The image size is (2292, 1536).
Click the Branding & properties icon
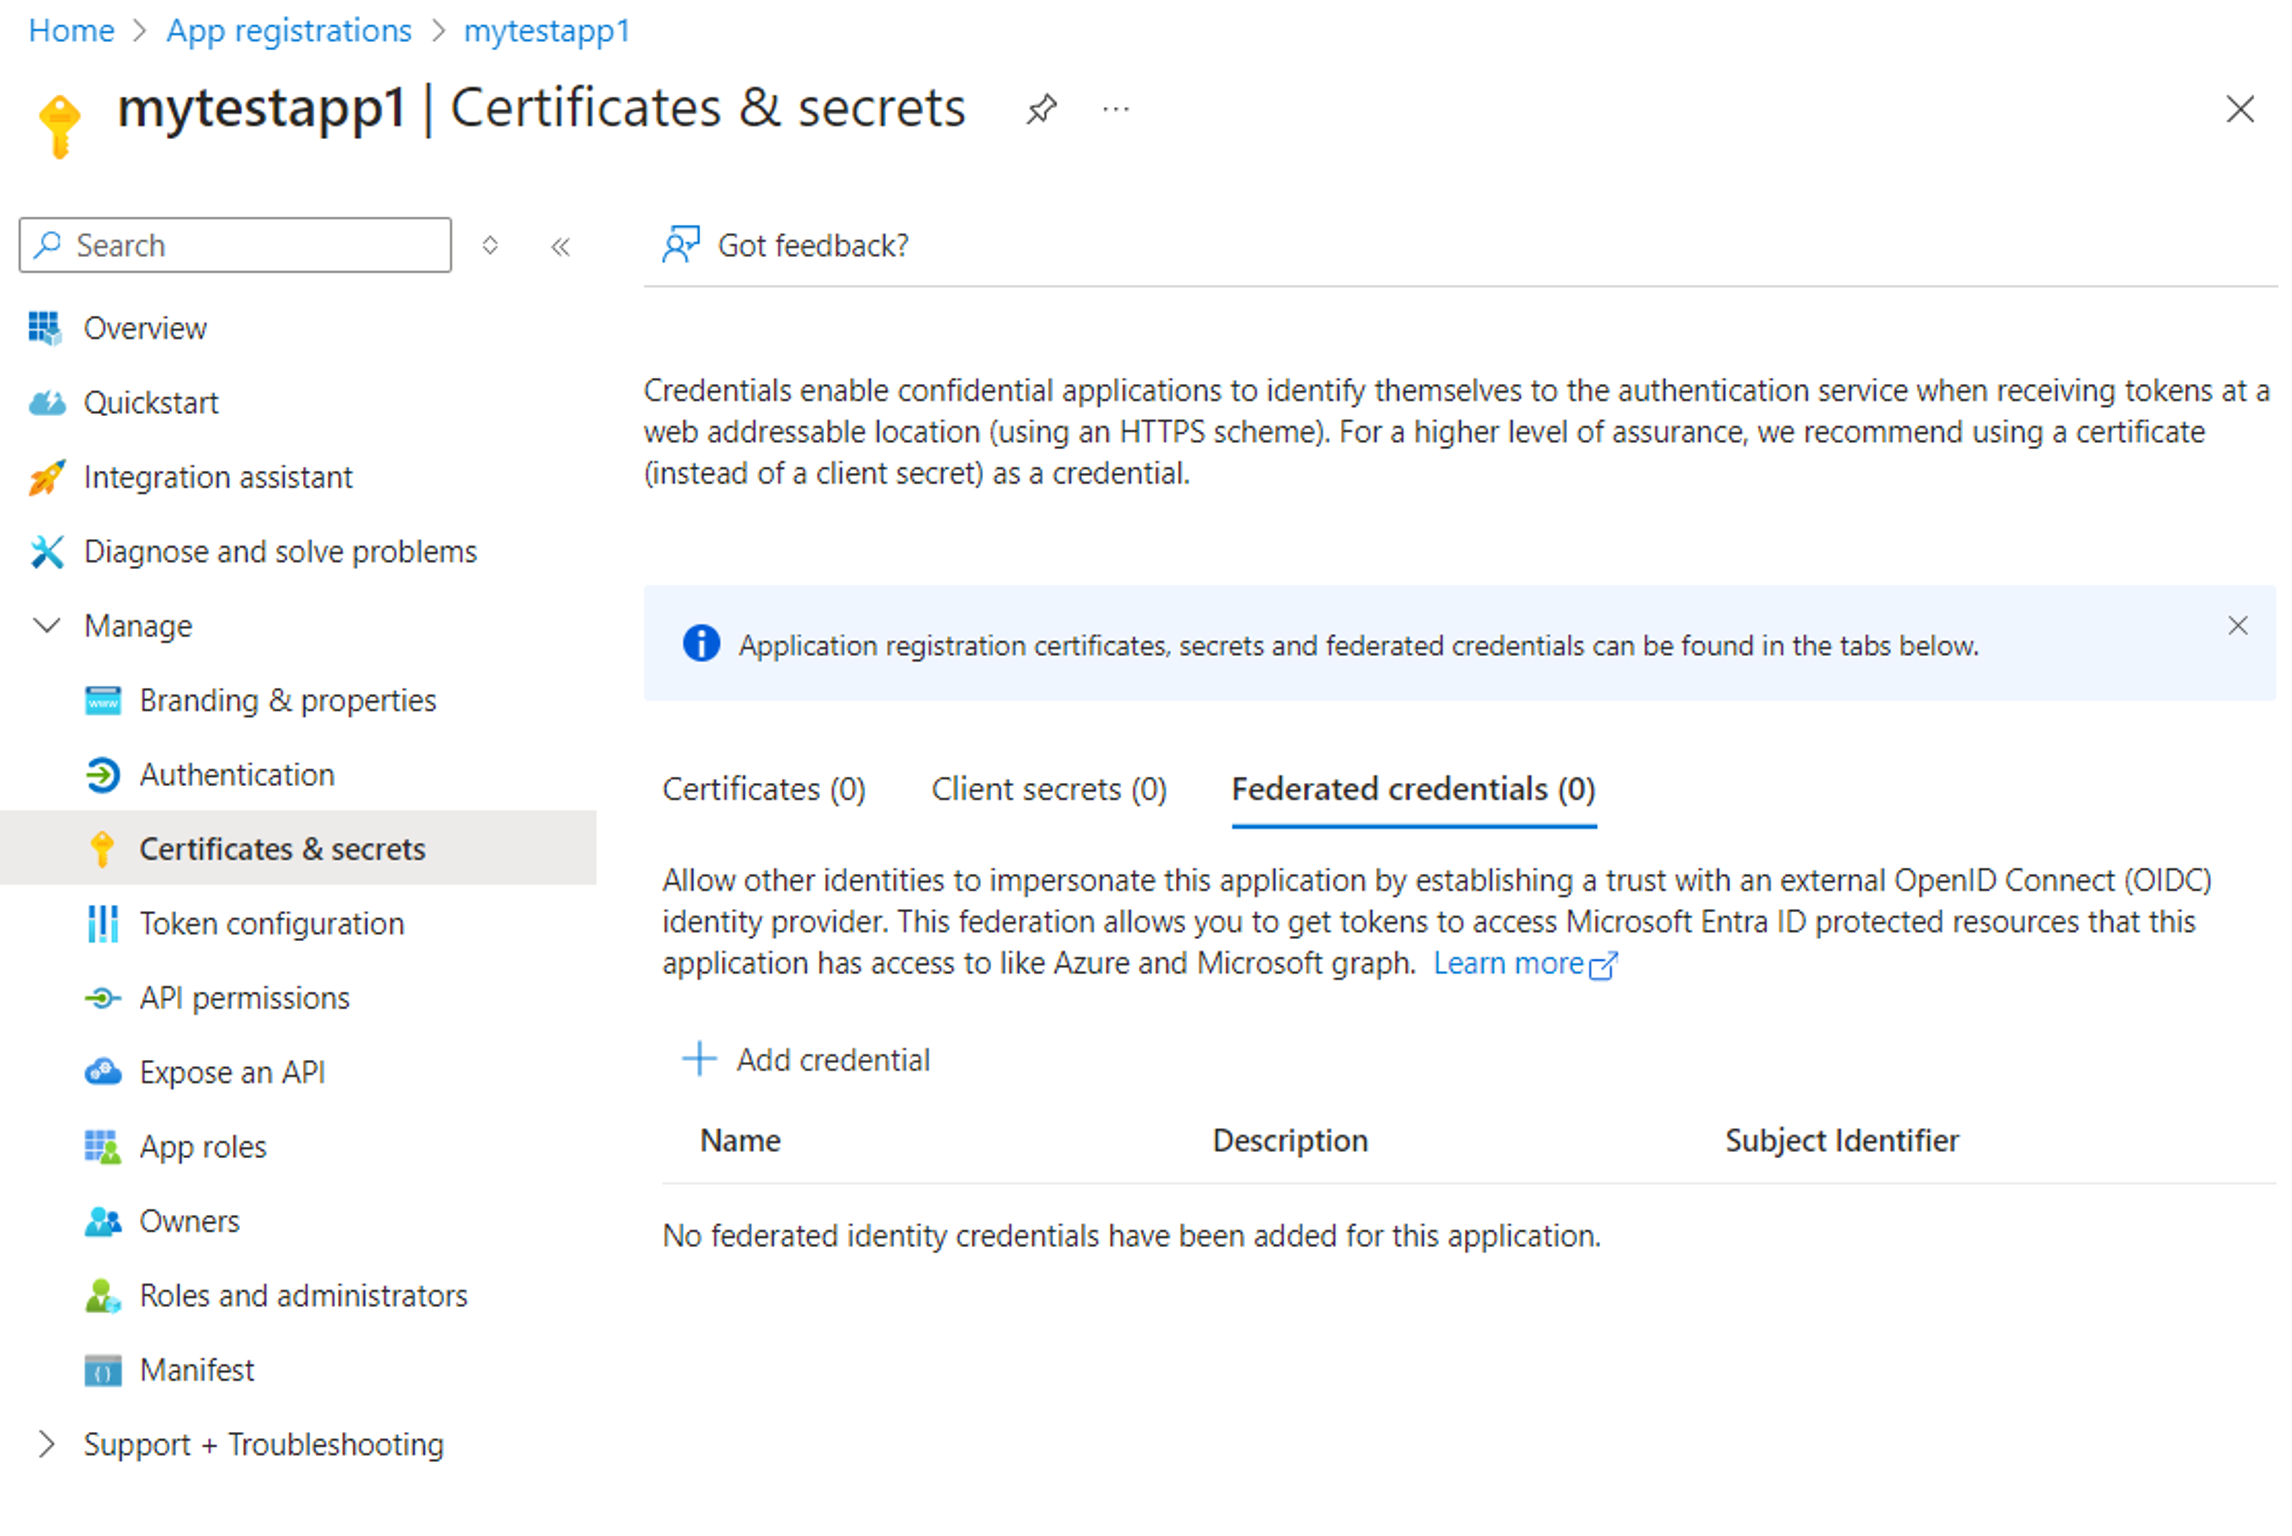coord(94,699)
